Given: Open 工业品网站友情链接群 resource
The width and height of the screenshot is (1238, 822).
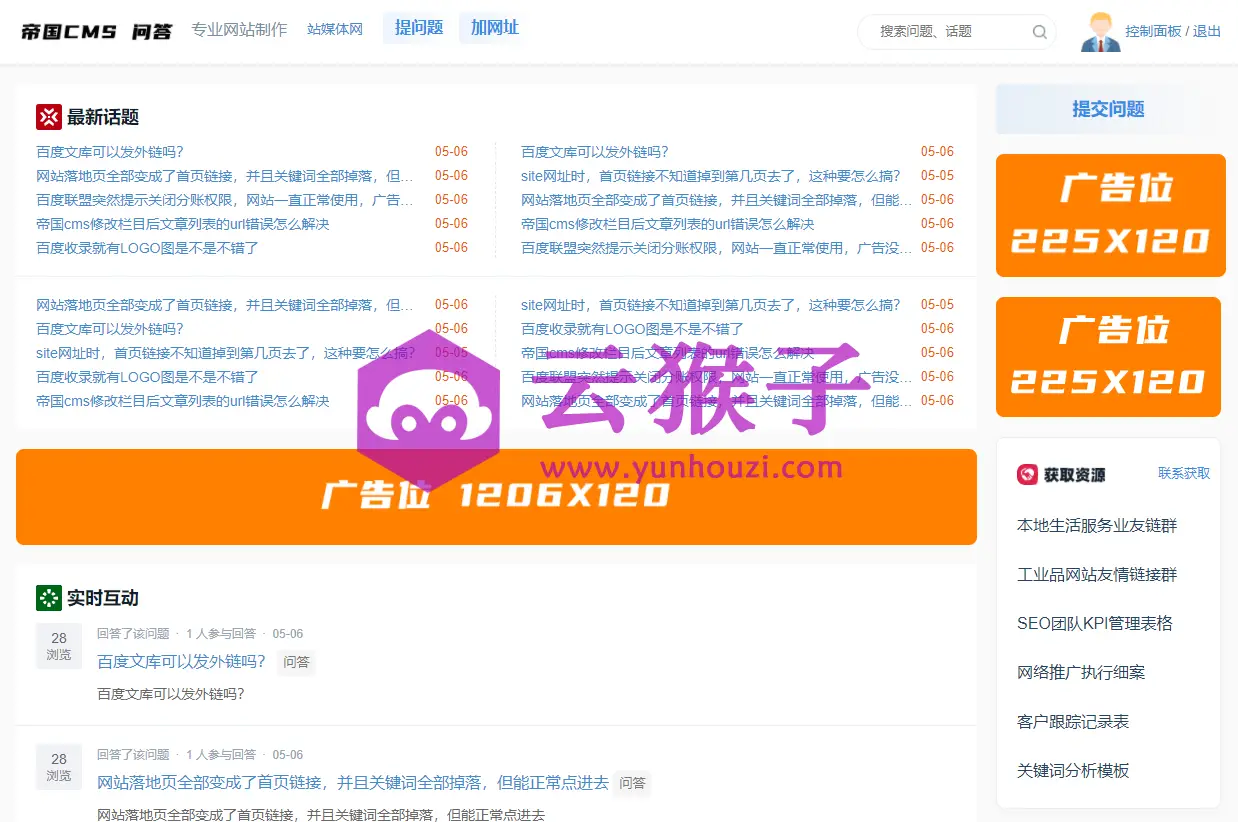Looking at the screenshot, I should 1097,575.
